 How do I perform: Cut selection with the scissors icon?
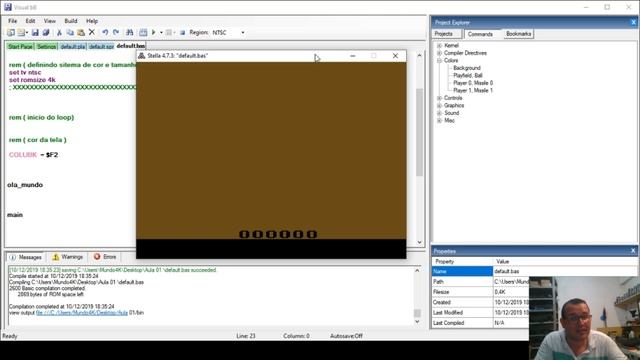pos(59,32)
